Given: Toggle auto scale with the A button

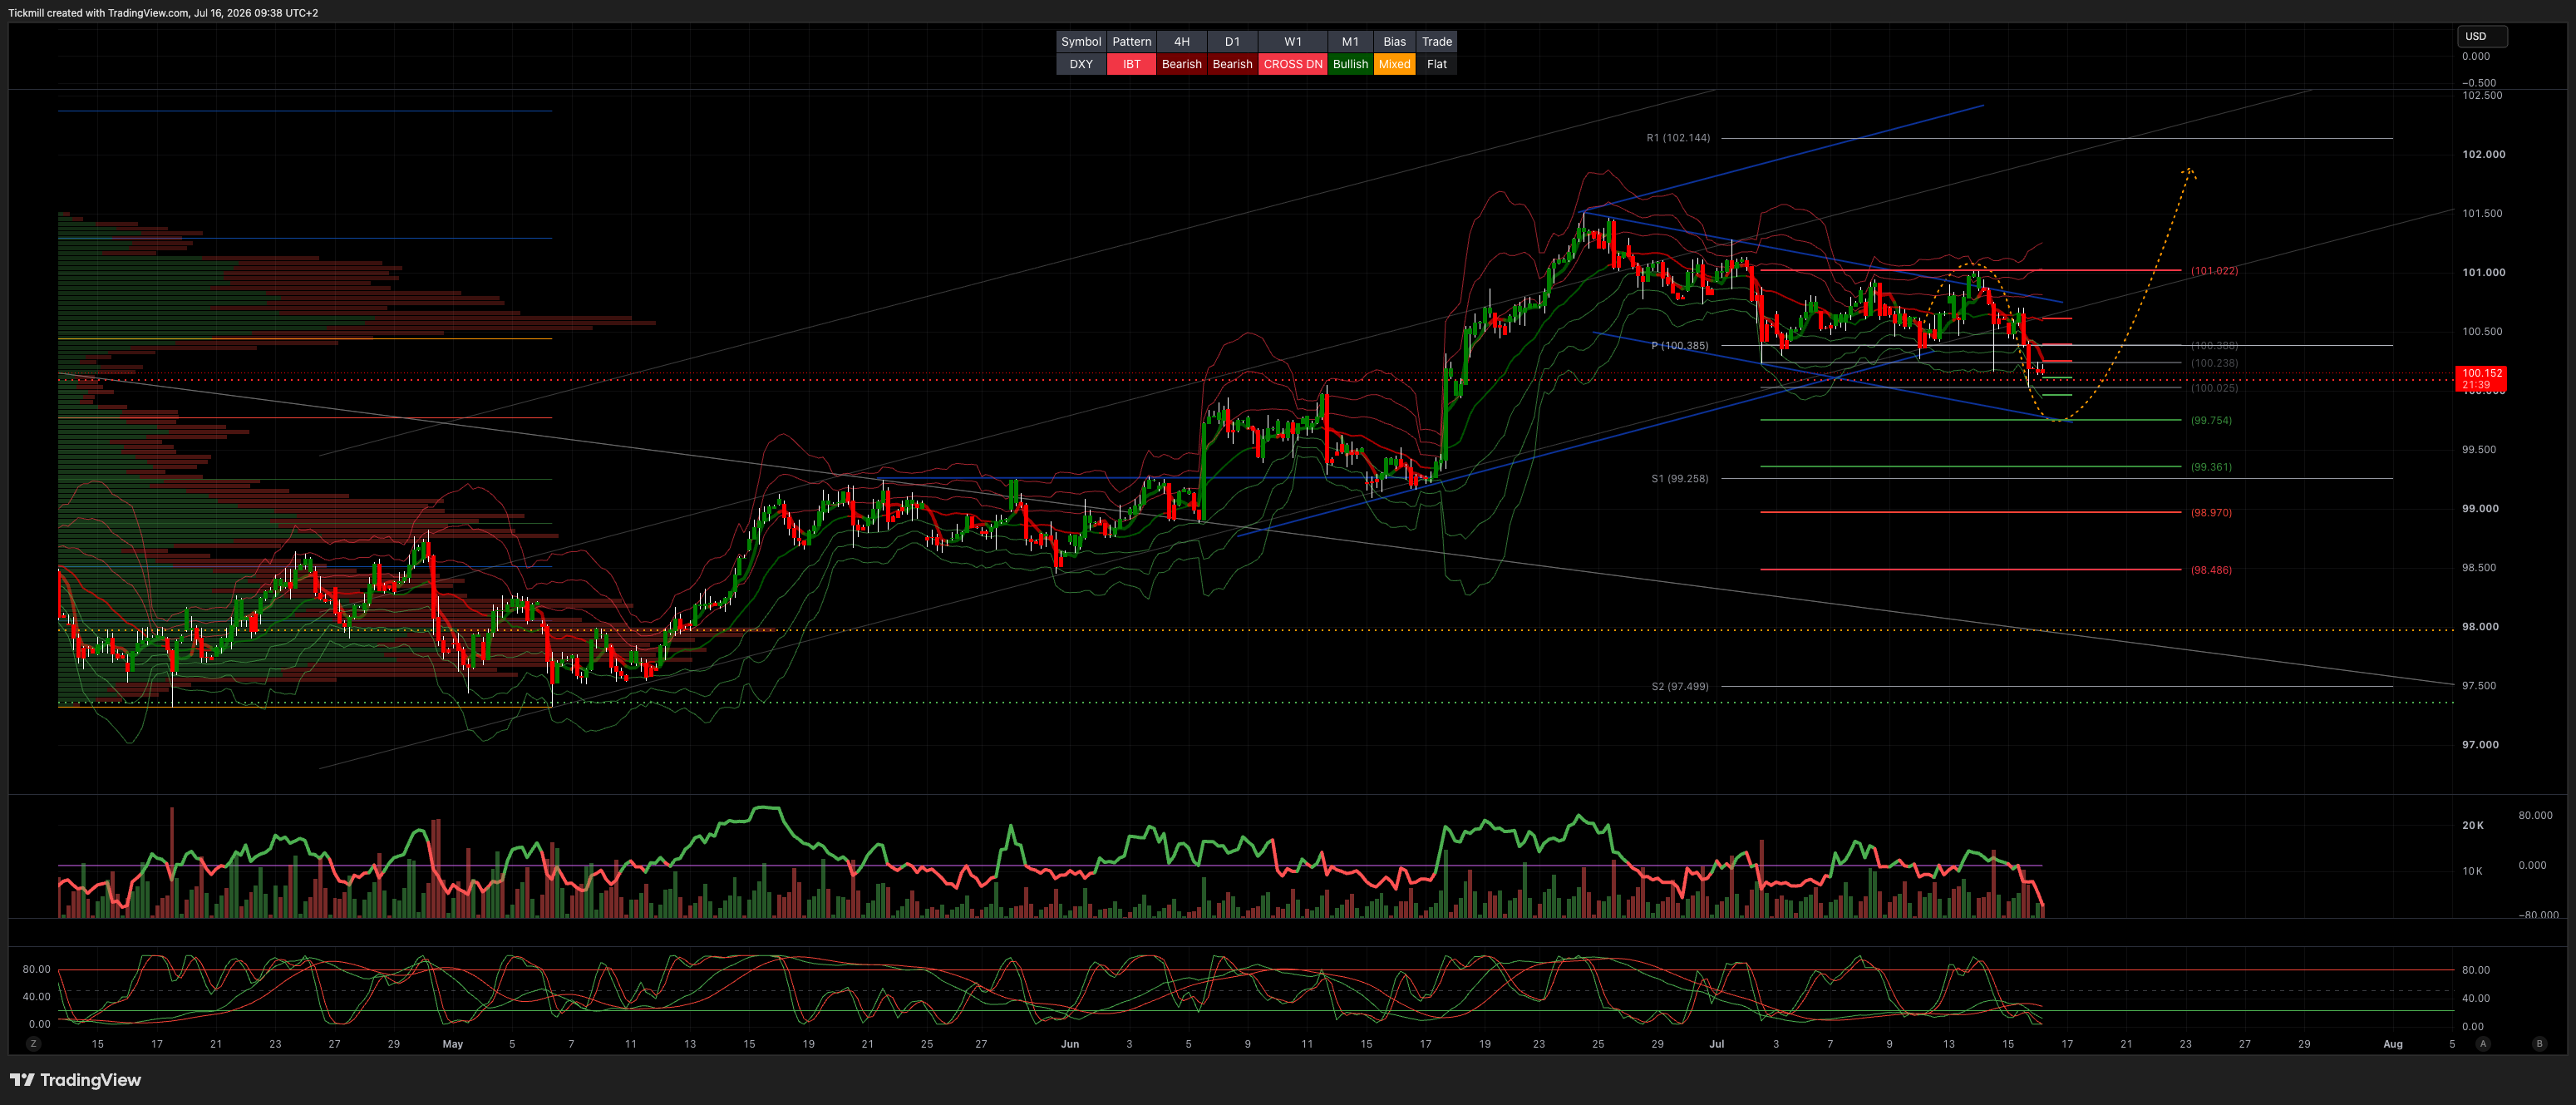Looking at the screenshot, I should tap(2482, 1043).
